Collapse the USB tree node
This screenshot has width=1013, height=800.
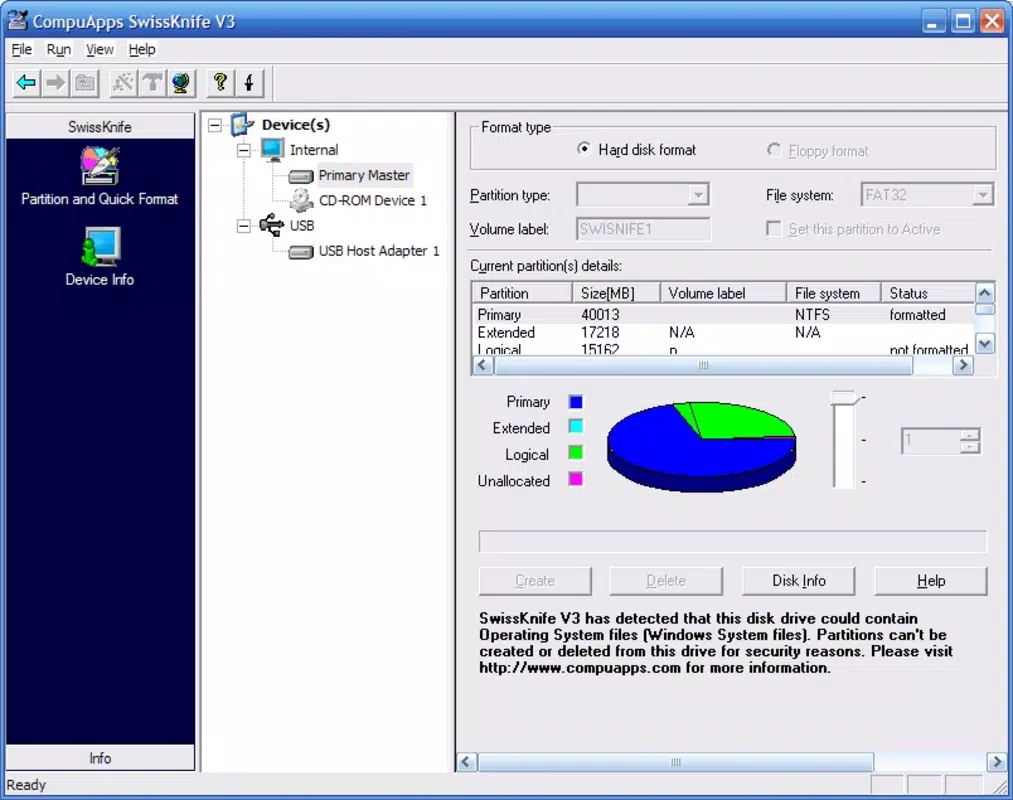pyautogui.click(x=244, y=226)
